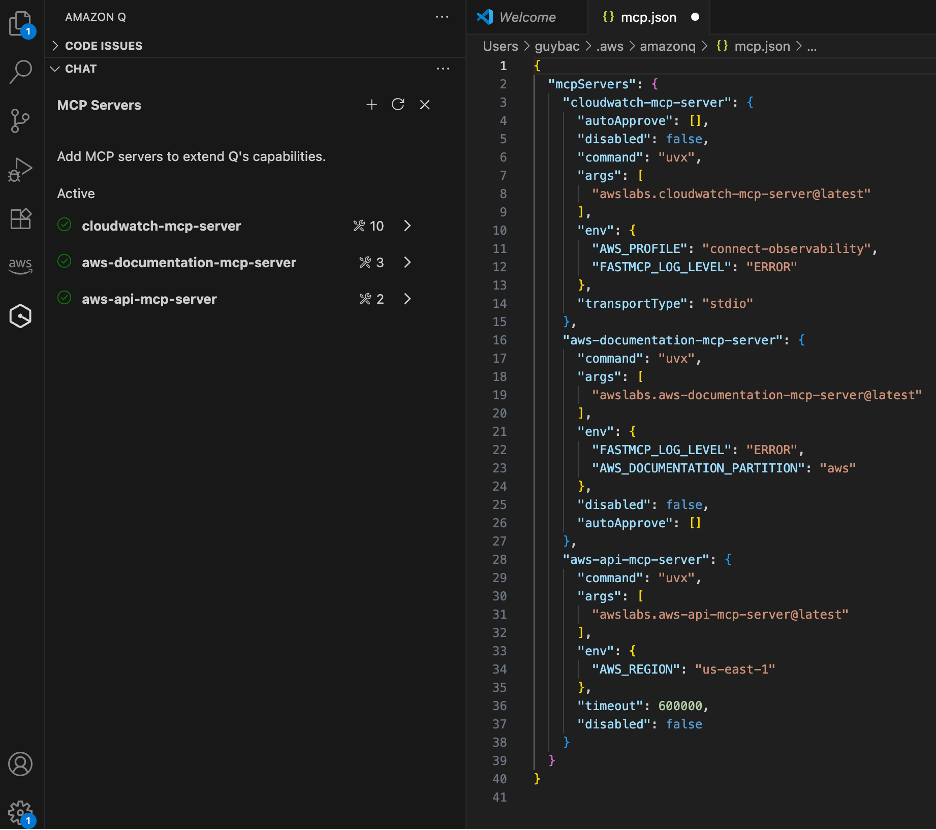This screenshot has height=830, width=936.
Task: Open the AWS Toolkit sidebar icon
Action: click(21, 266)
